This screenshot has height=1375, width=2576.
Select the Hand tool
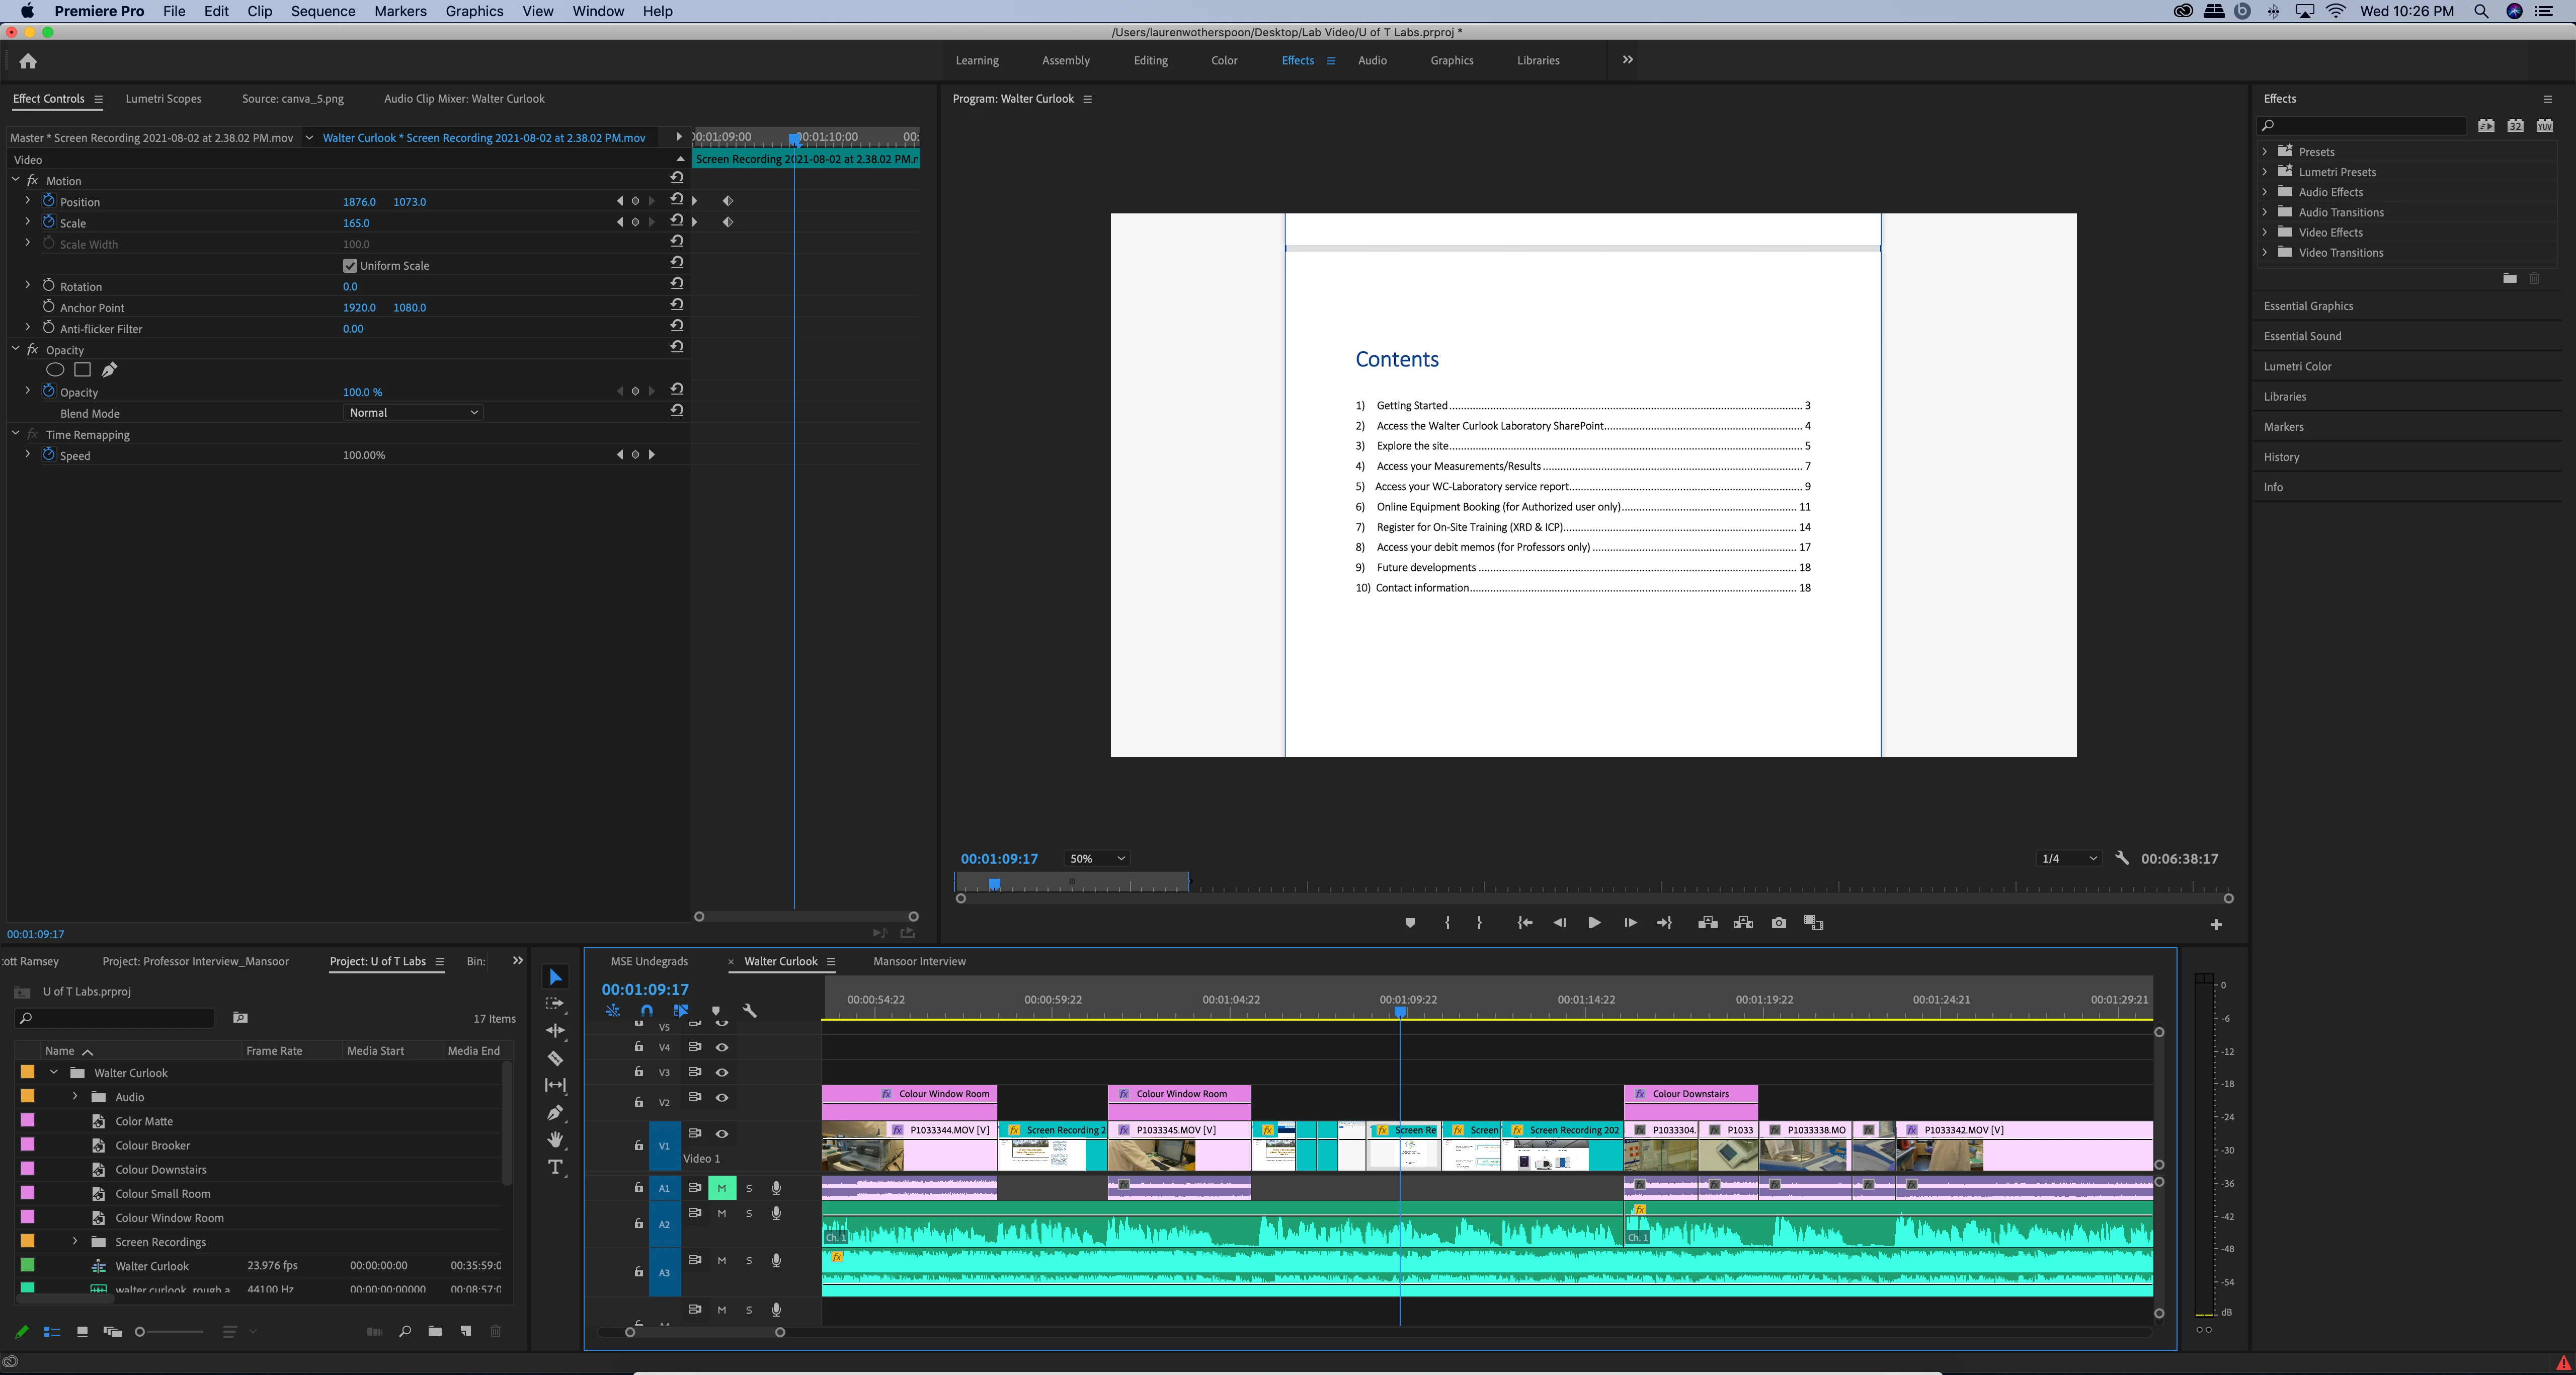[x=555, y=1139]
